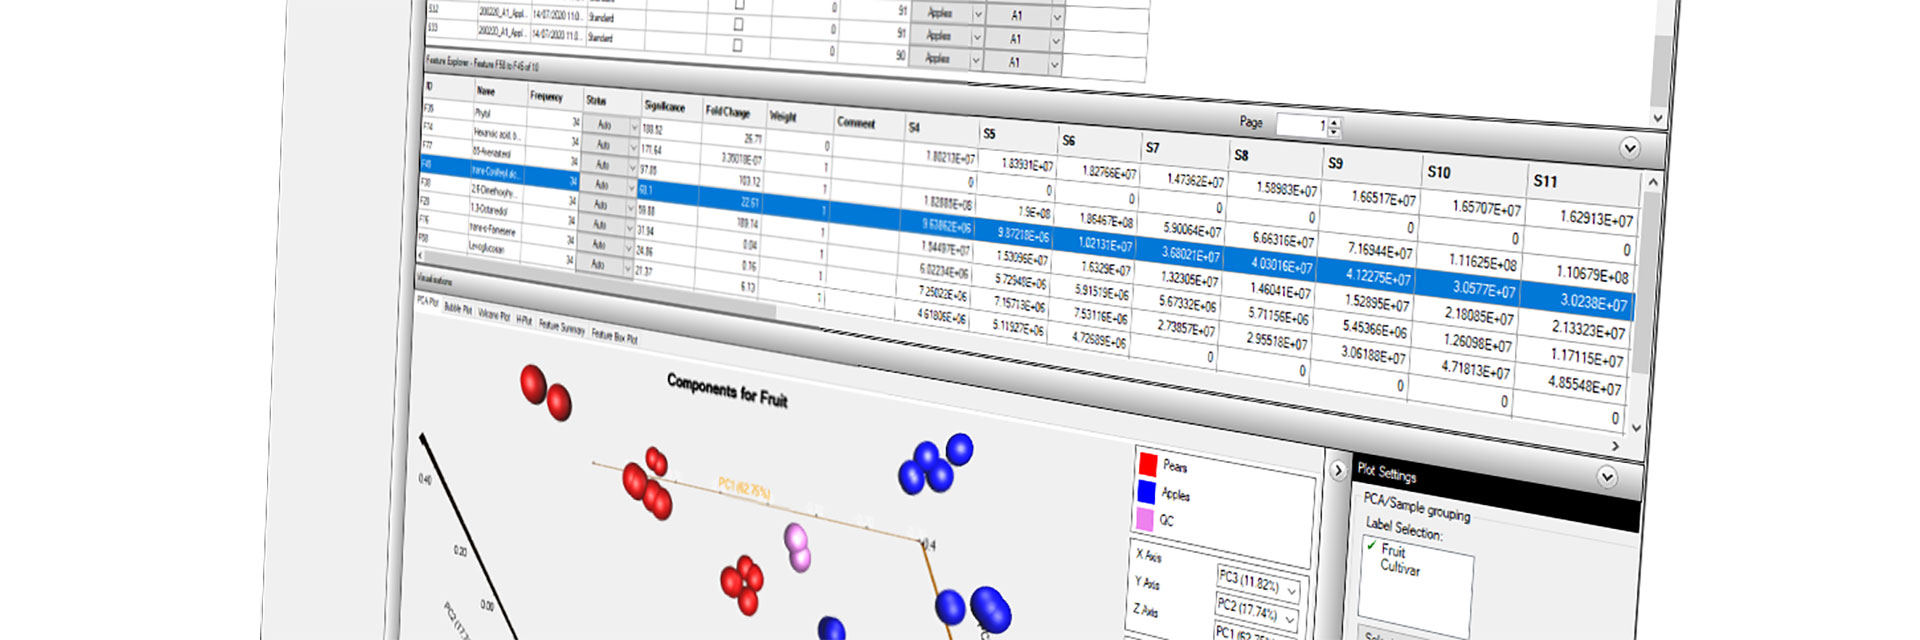Click the Pears red legend swatch
This screenshot has width=1920, height=640.
click(1148, 464)
